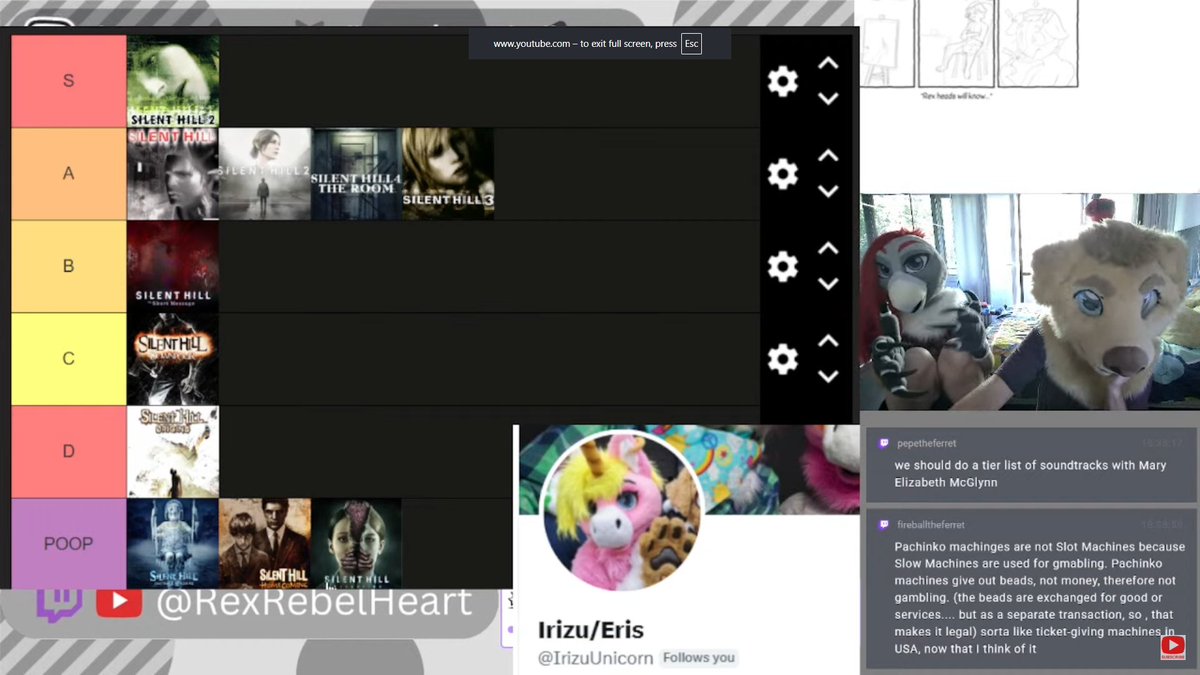Open the @IrizuUnicorn handle
This screenshot has height=675, width=1200.
click(596, 658)
